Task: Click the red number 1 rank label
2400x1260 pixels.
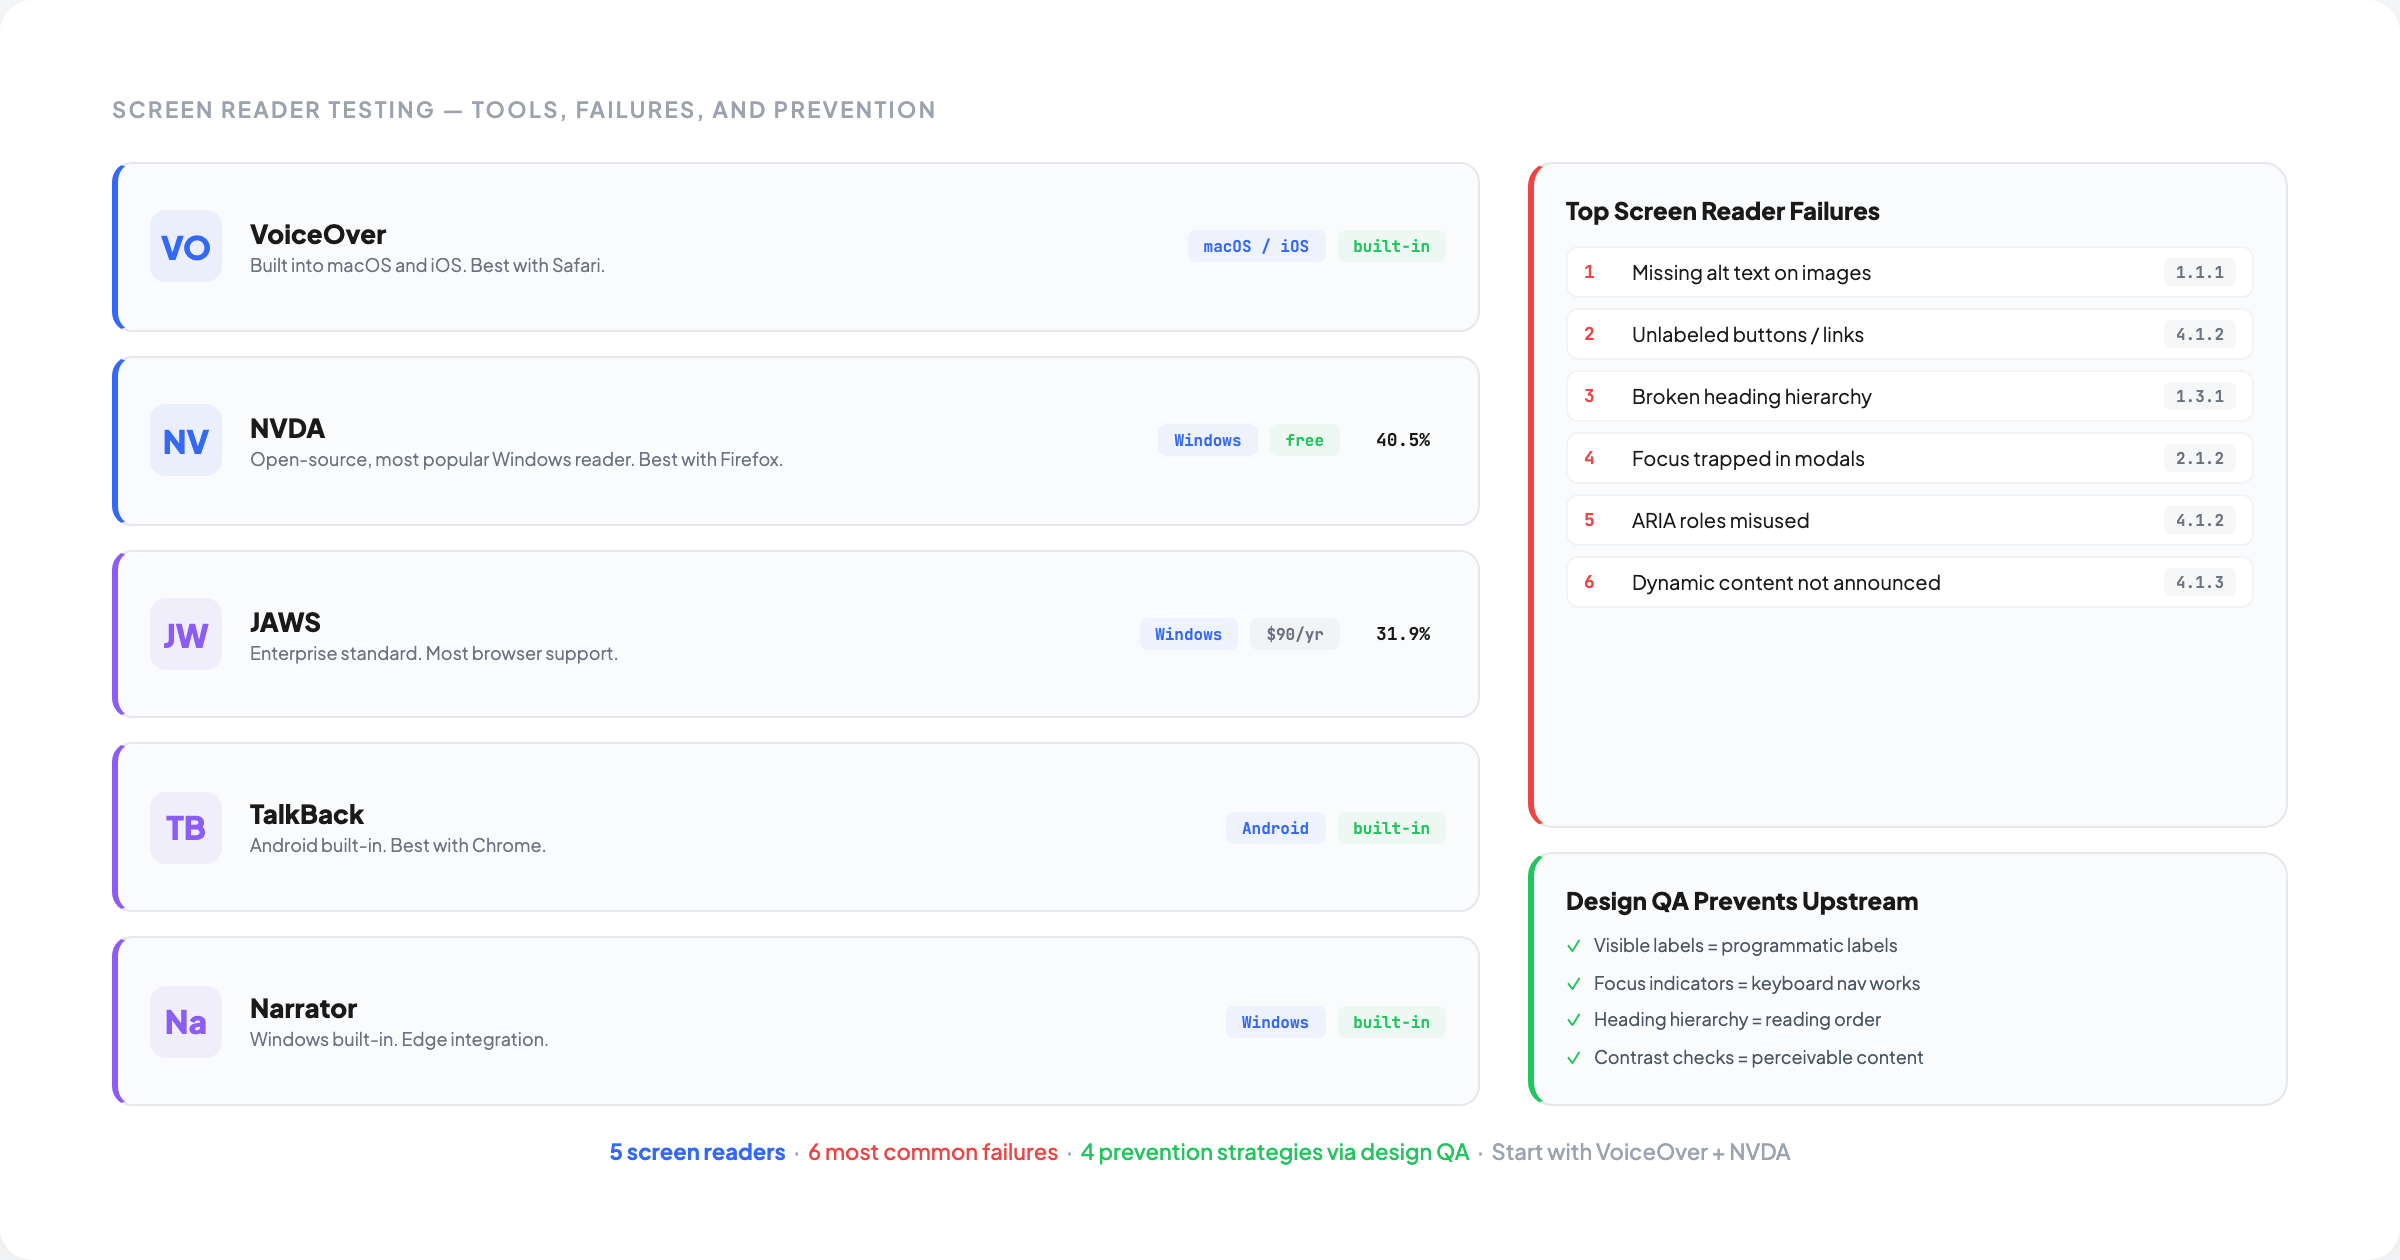Action: [1589, 272]
